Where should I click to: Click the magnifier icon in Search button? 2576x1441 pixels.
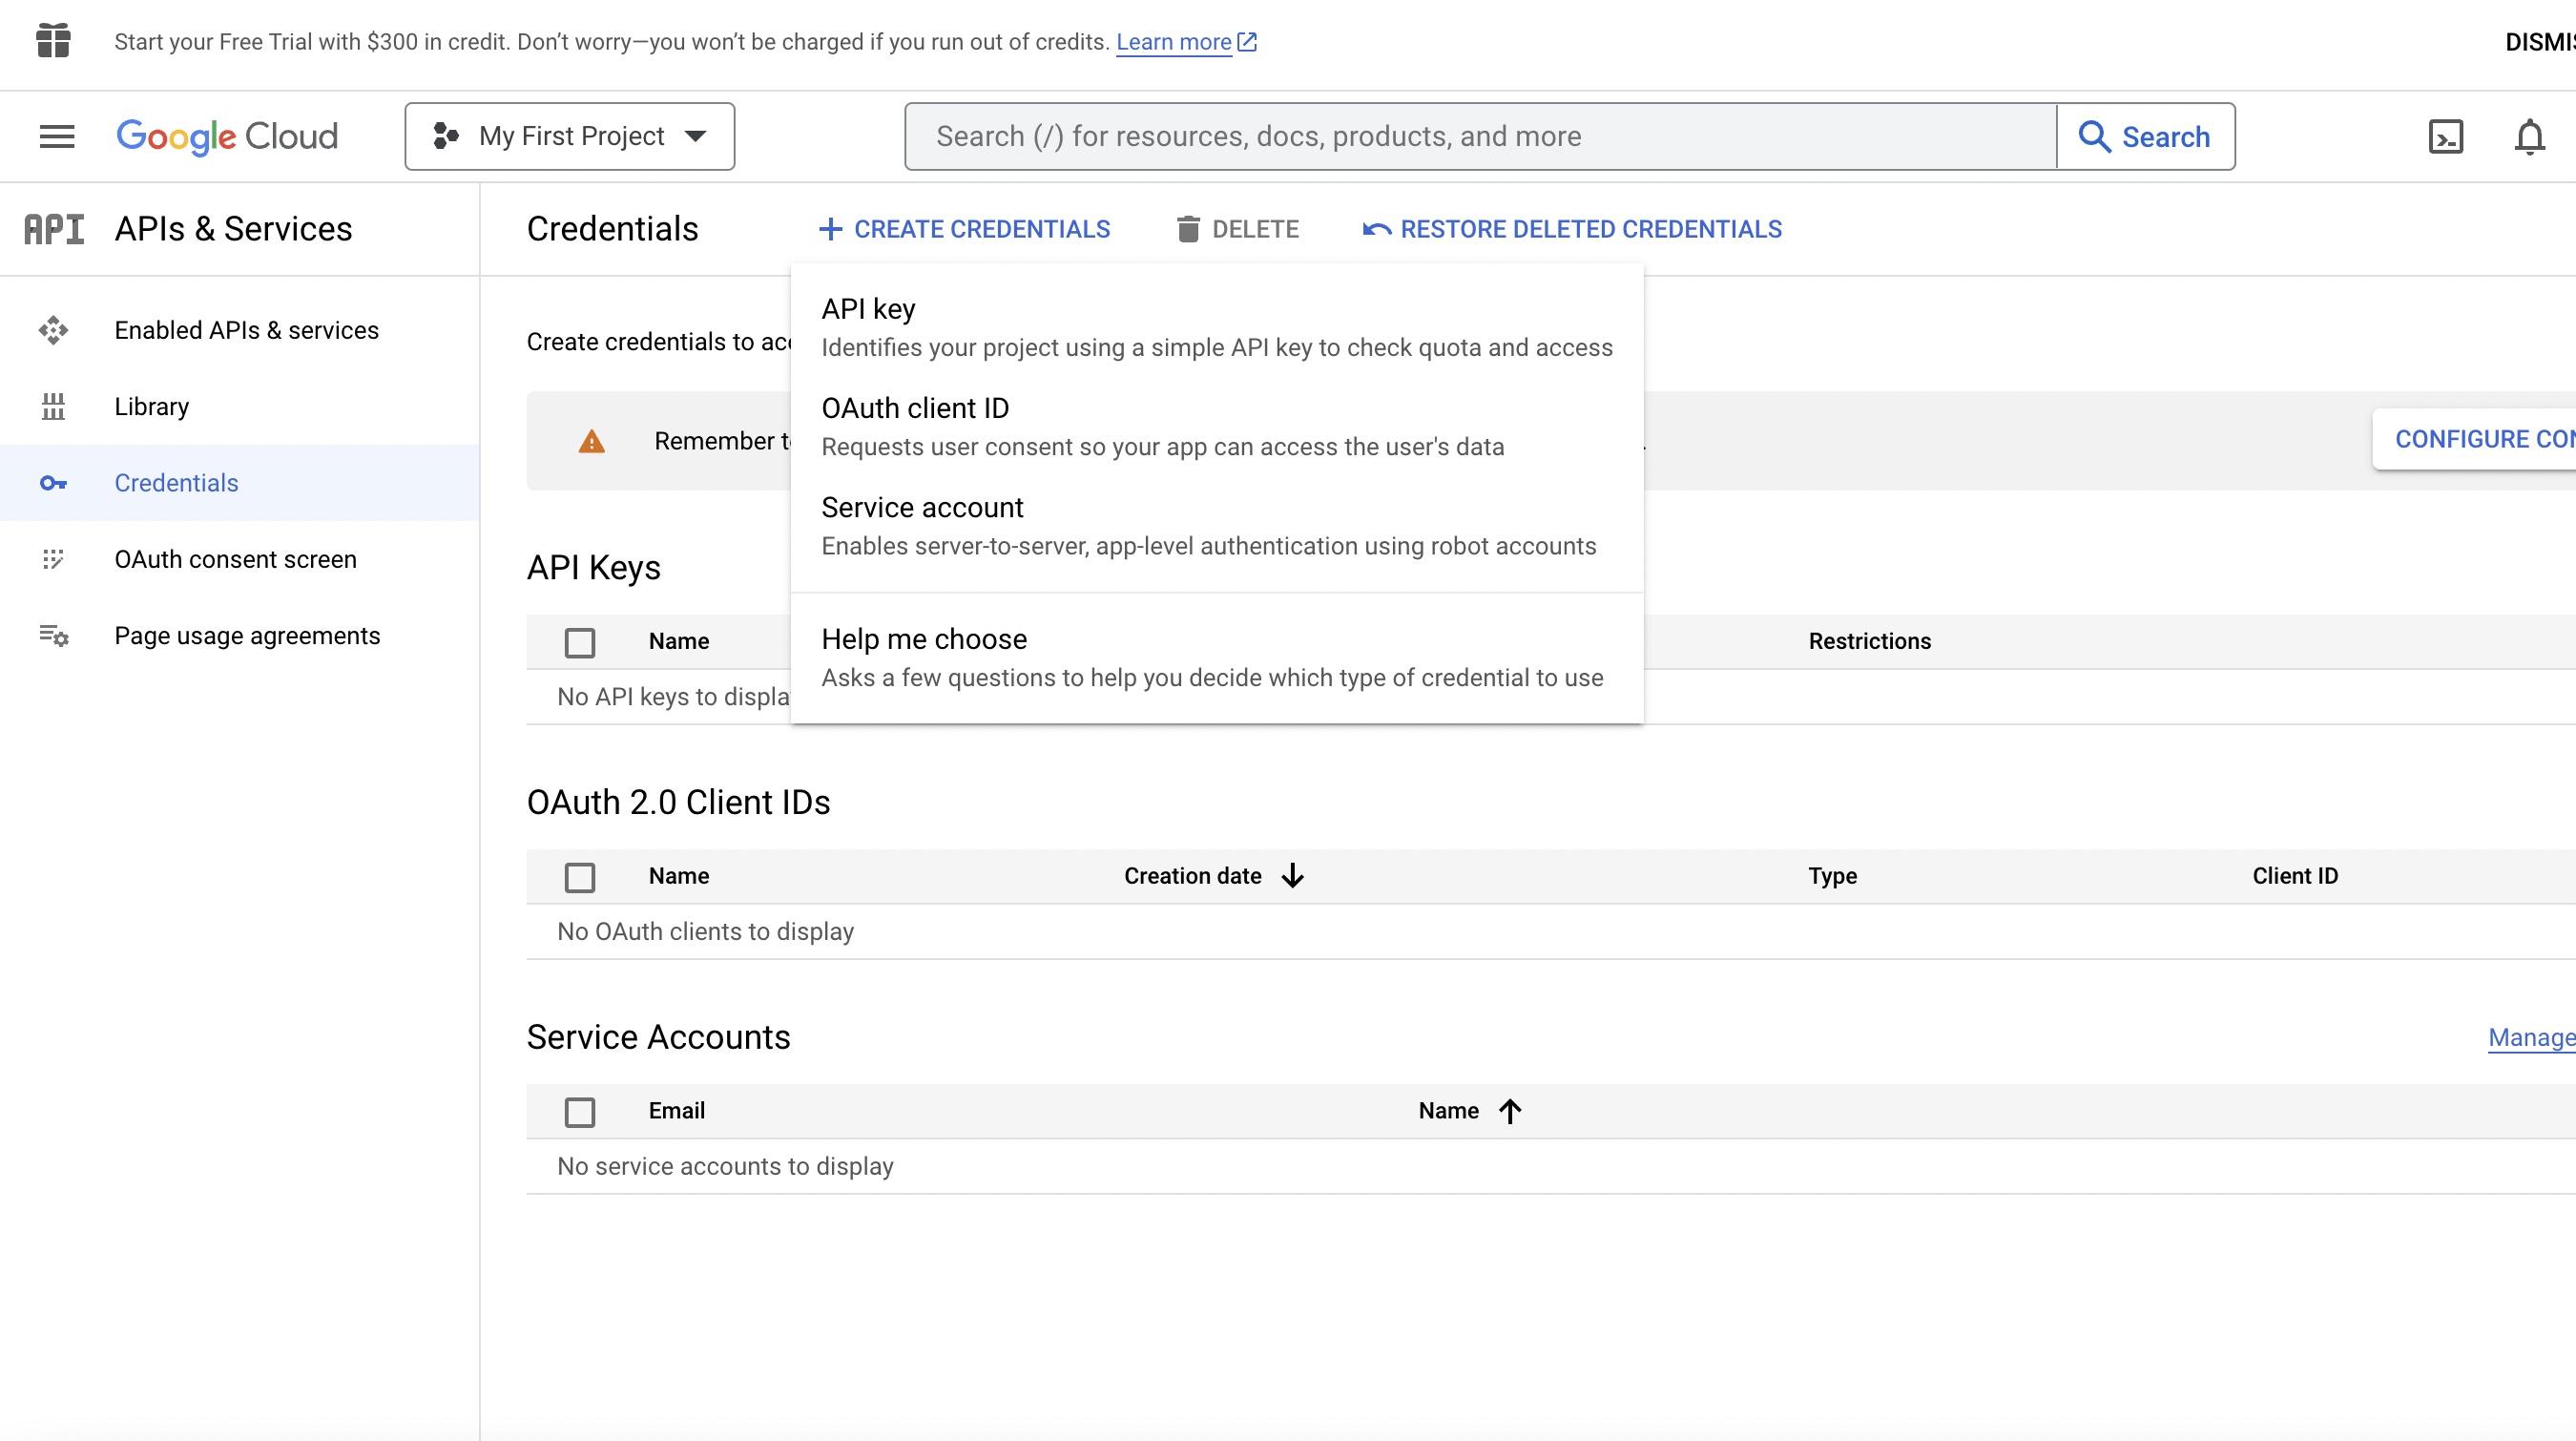(2094, 136)
